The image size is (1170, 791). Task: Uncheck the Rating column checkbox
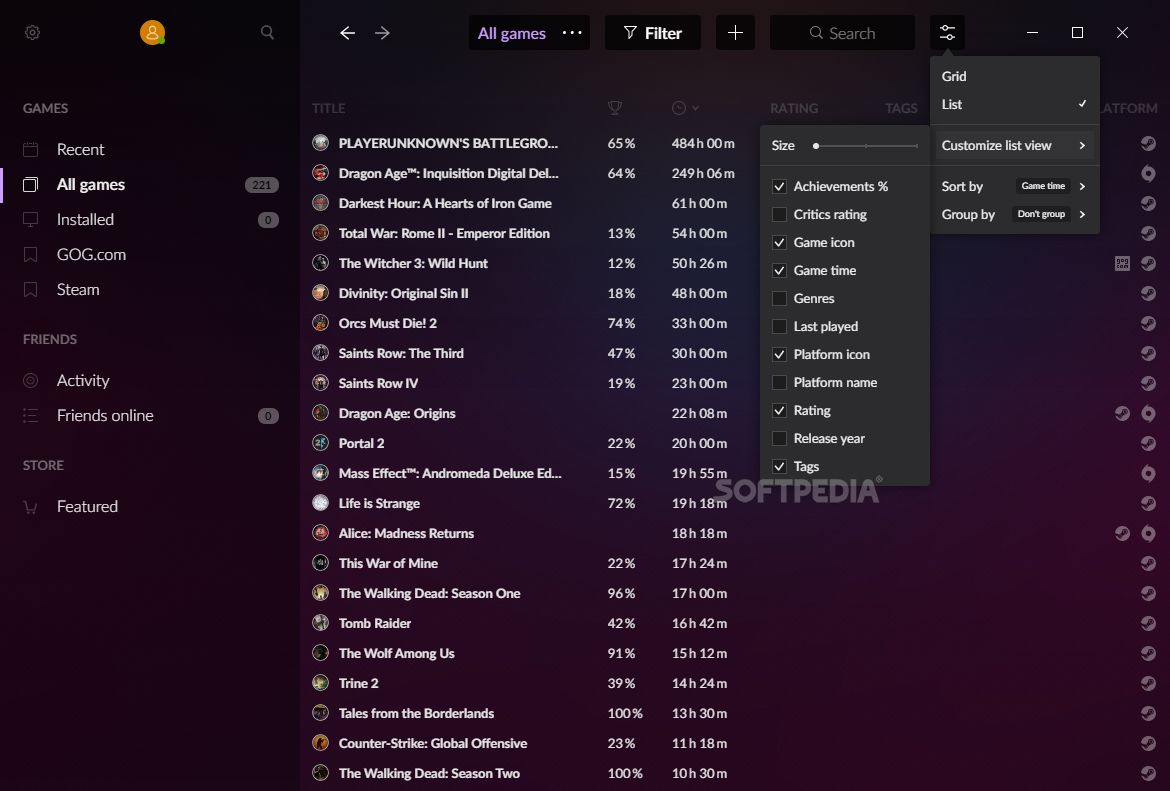point(779,410)
